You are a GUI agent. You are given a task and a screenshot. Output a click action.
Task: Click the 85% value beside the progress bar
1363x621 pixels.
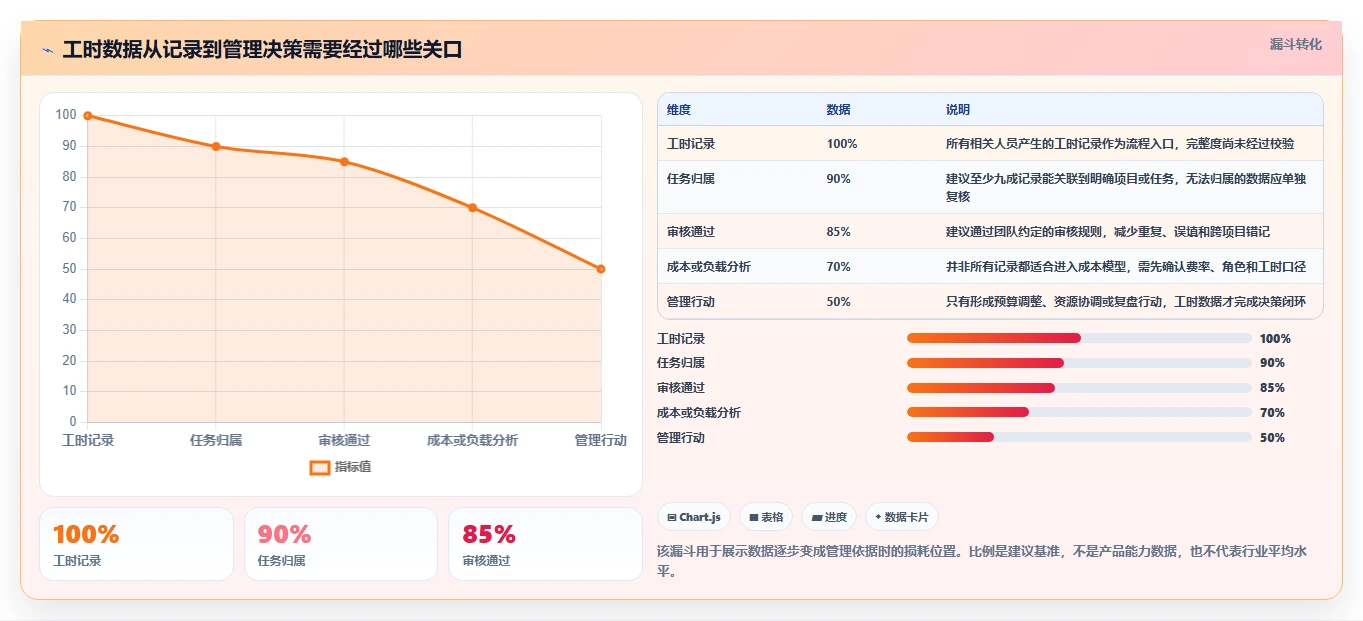coord(1272,388)
